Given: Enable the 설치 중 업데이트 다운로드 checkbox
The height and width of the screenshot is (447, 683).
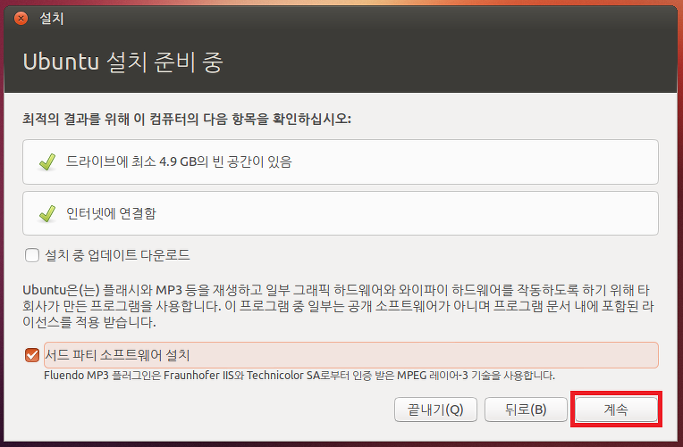Looking at the screenshot, I should [x=32, y=255].
